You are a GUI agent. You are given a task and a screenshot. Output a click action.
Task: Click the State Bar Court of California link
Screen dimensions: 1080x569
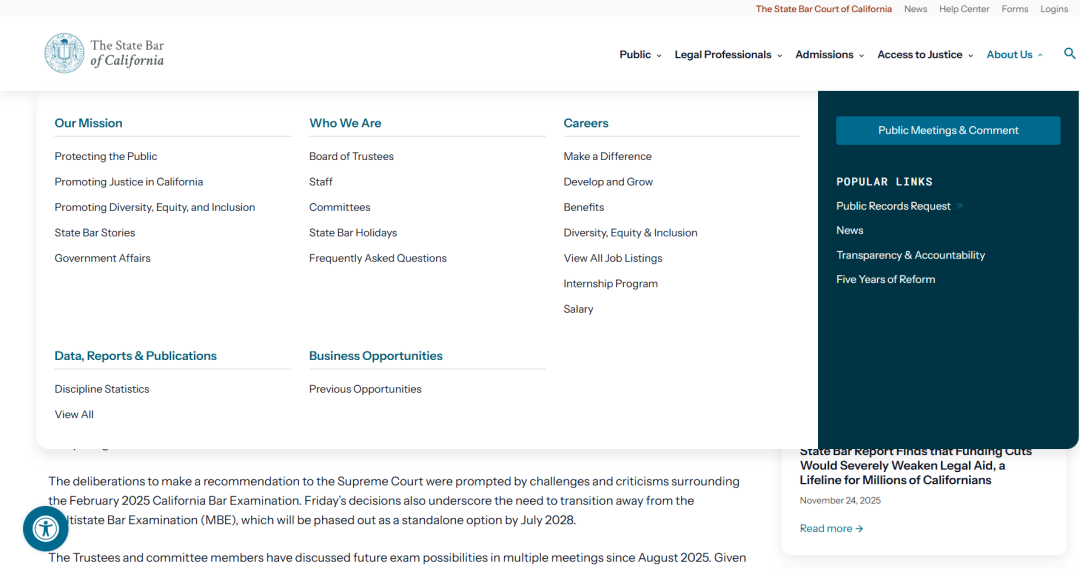pyautogui.click(x=823, y=9)
